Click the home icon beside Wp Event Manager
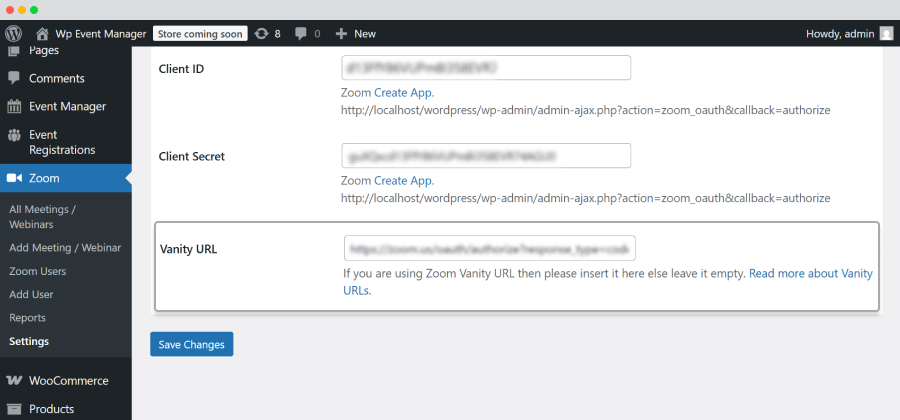 pyautogui.click(x=42, y=34)
